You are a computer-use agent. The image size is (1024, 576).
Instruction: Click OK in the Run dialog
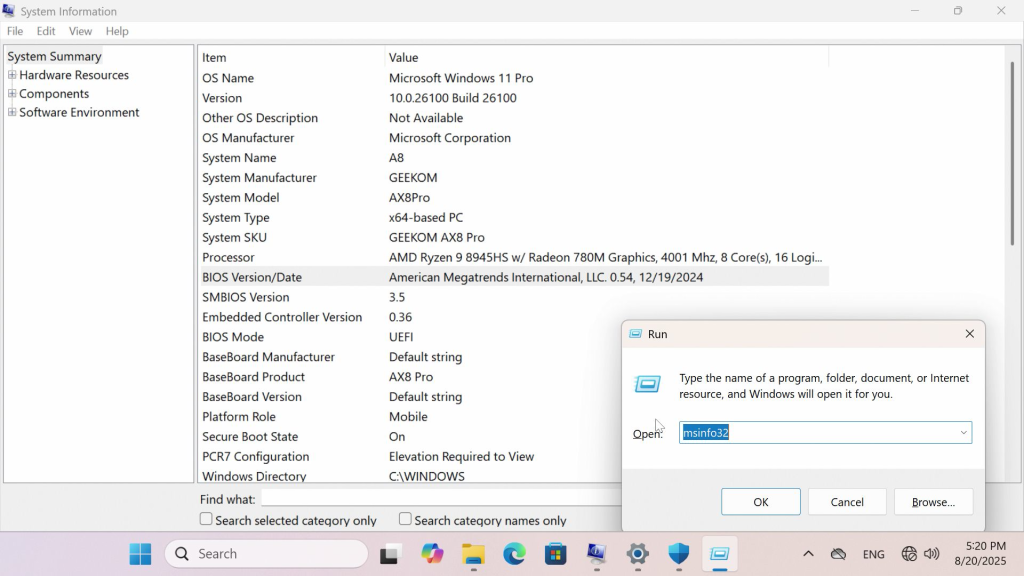[x=761, y=502]
